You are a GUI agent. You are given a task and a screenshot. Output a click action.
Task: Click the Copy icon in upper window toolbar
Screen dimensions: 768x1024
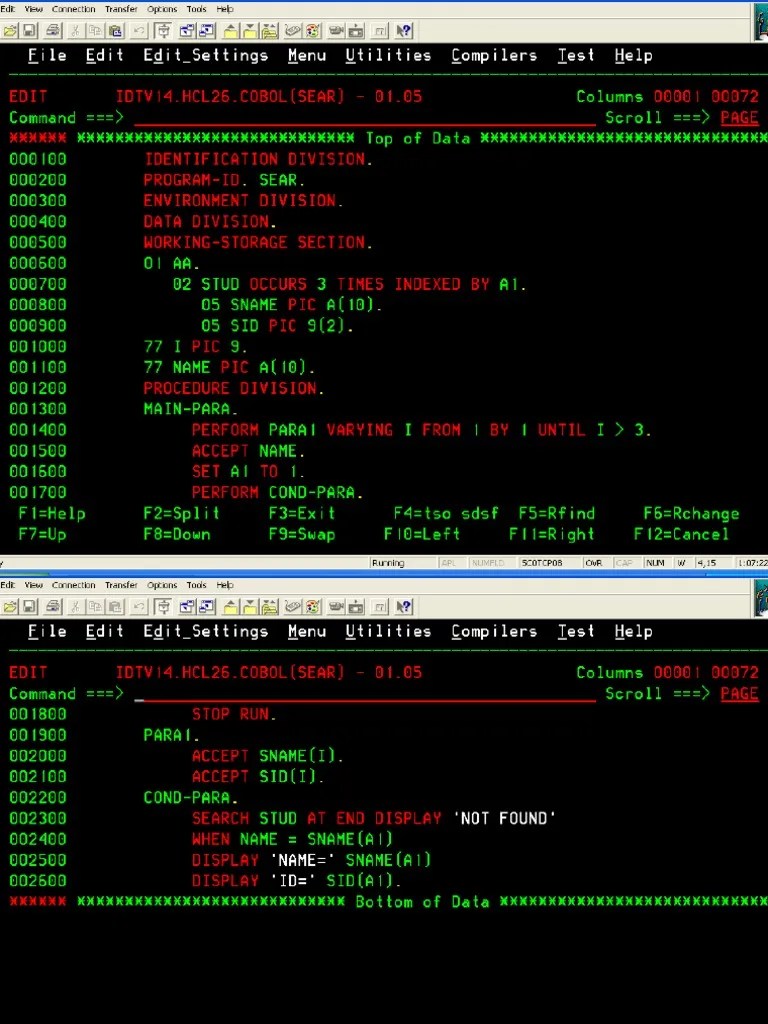pos(95,31)
